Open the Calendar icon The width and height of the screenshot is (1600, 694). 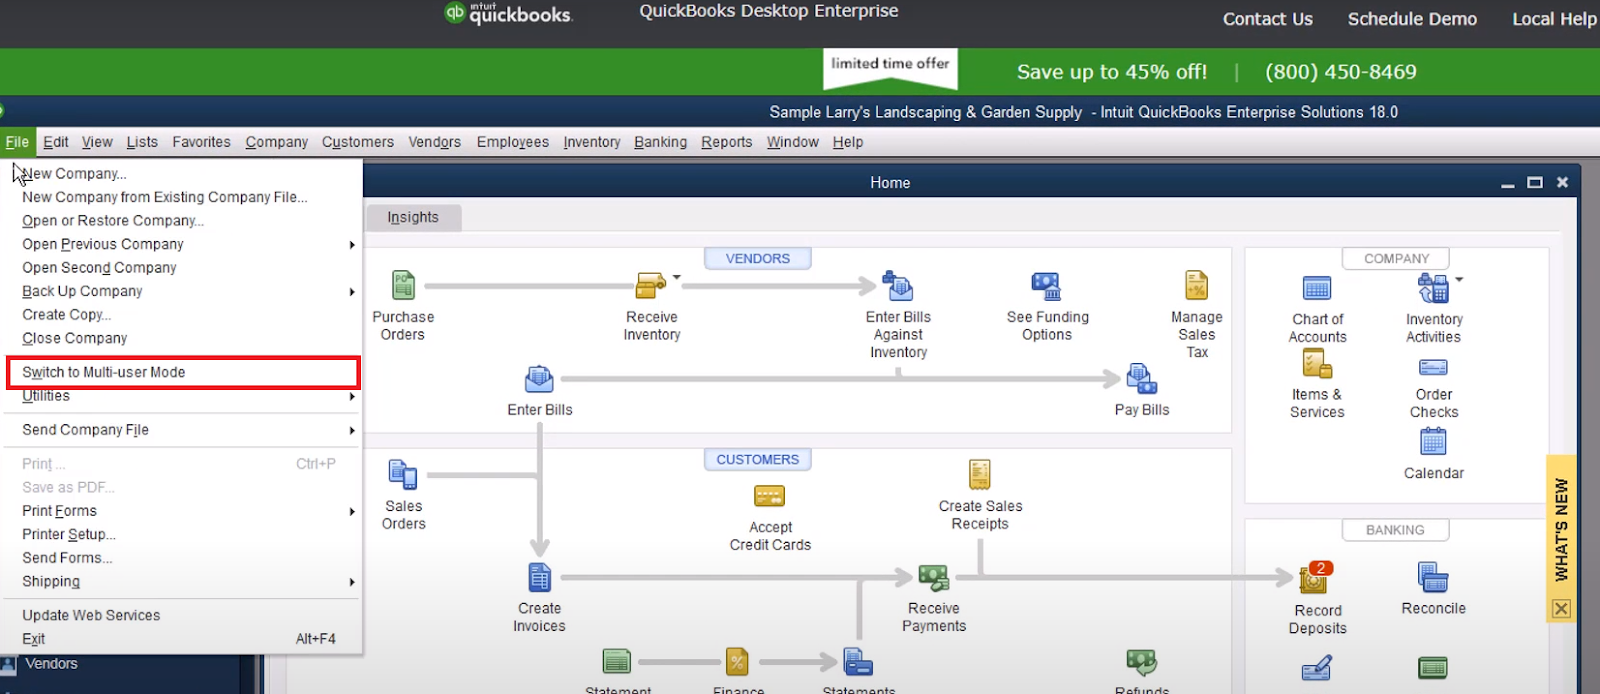pos(1433,442)
